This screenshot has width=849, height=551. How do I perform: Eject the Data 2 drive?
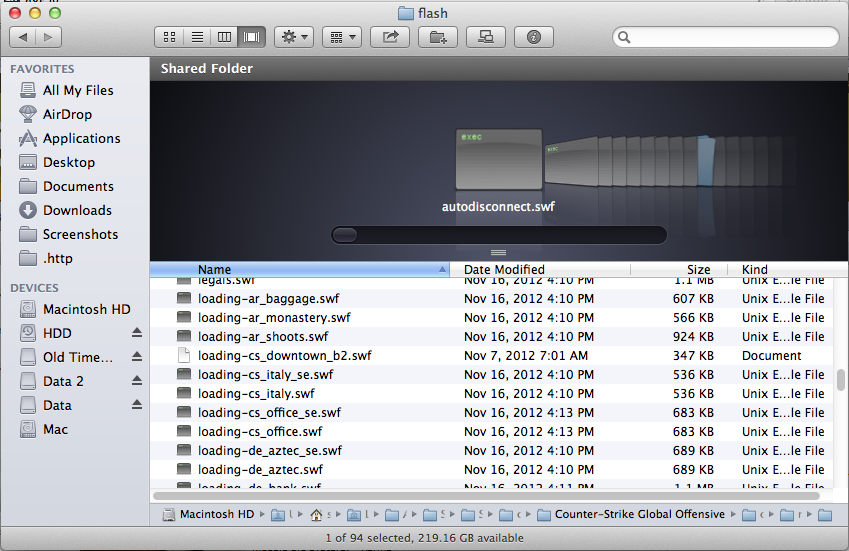pos(137,381)
